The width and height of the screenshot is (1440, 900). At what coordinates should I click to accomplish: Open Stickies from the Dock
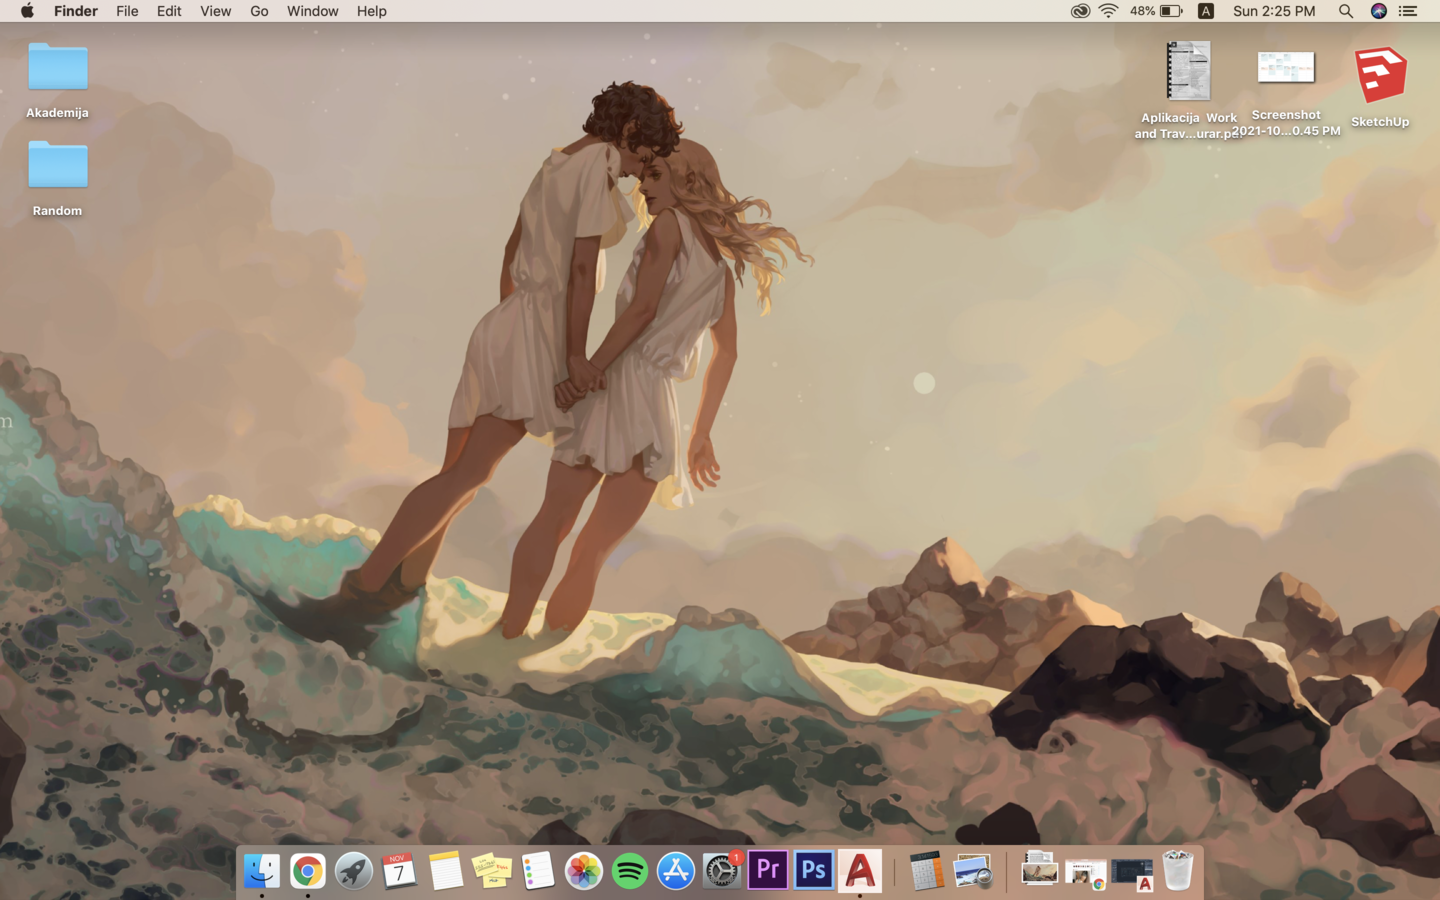(492, 871)
